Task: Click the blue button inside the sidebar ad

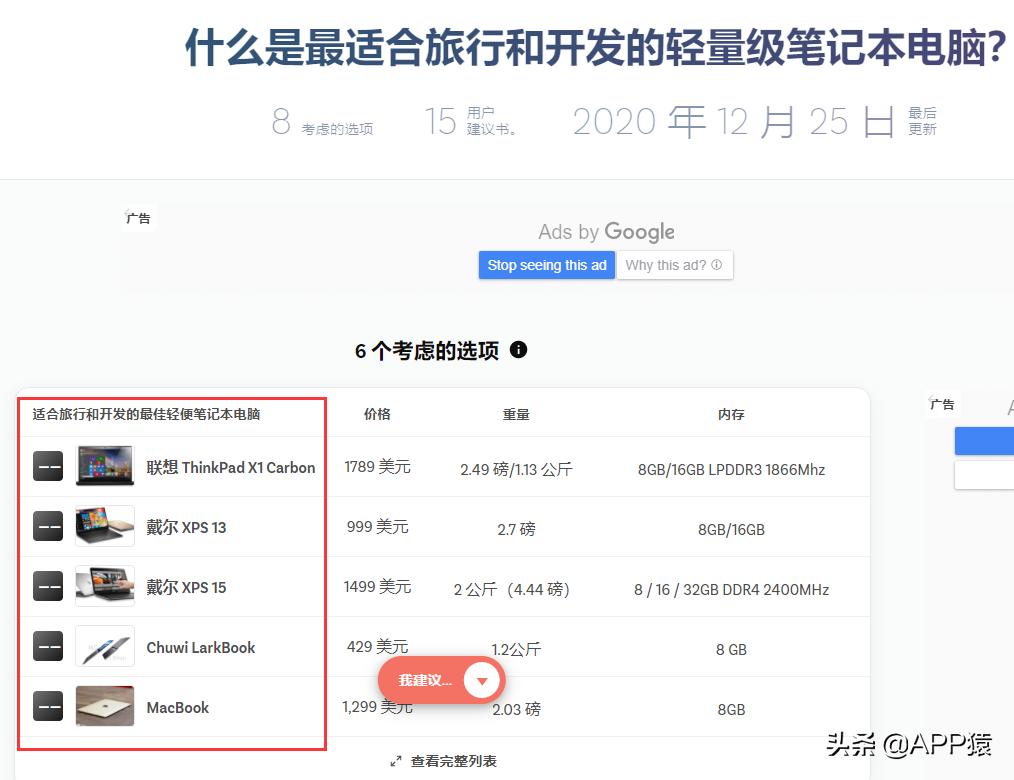Action: [x=984, y=440]
